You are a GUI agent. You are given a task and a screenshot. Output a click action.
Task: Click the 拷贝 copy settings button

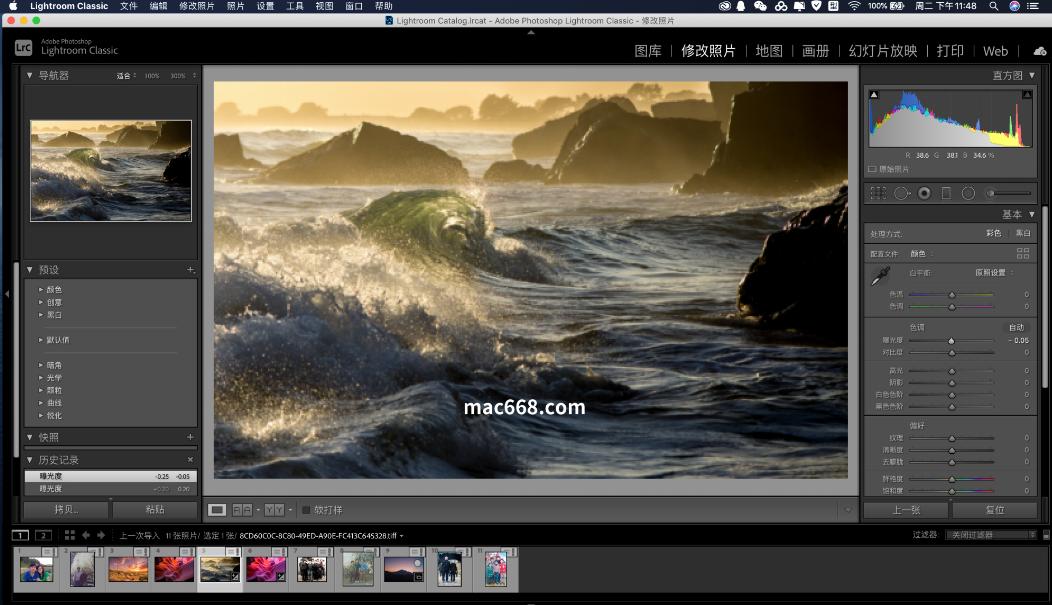[x=66, y=510]
